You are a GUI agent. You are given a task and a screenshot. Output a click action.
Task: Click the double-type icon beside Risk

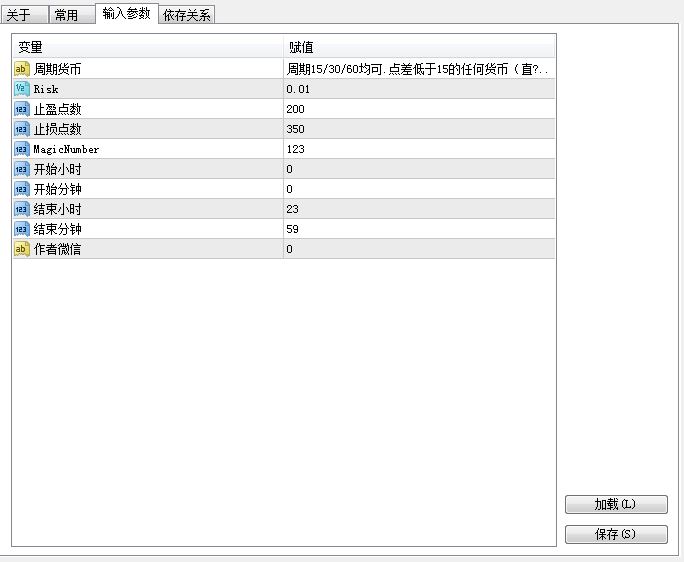tap(22, 89)
